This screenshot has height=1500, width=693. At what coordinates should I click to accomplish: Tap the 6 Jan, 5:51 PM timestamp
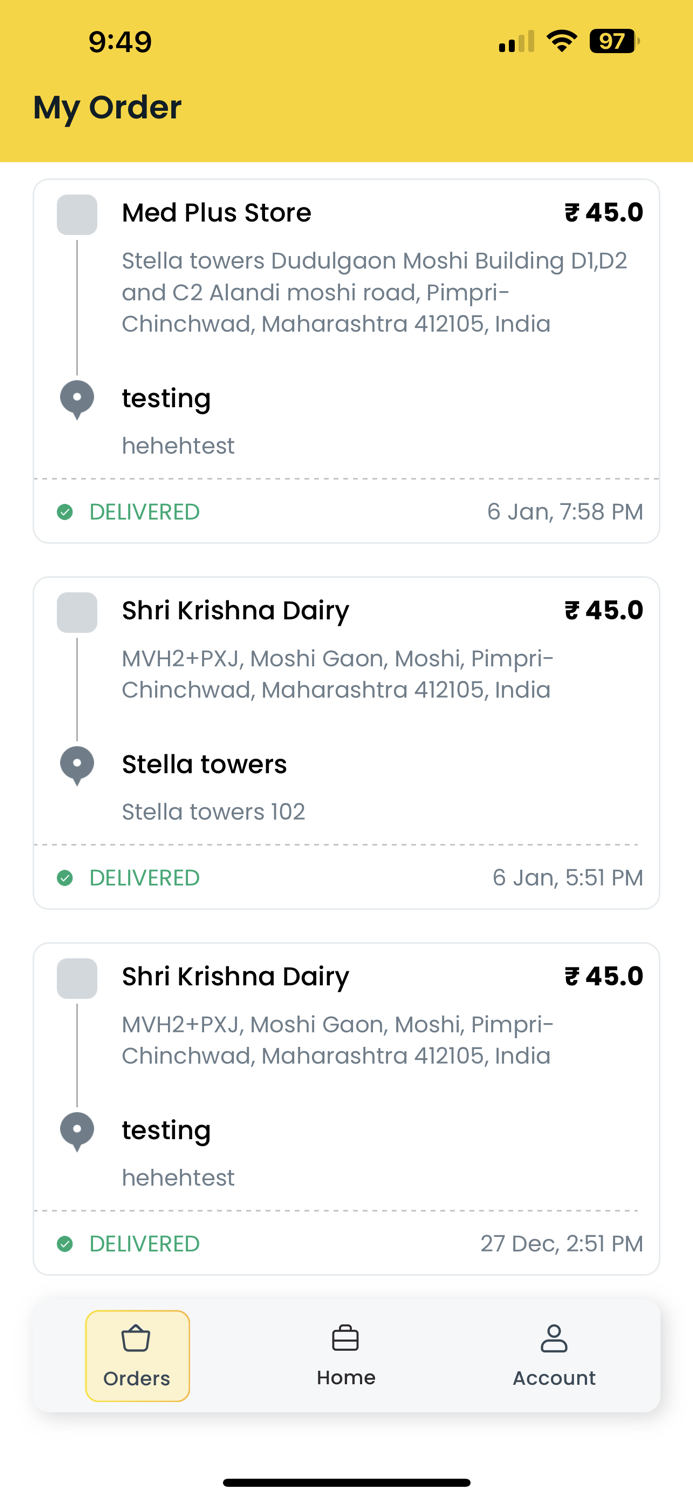(x=567, y=878)
